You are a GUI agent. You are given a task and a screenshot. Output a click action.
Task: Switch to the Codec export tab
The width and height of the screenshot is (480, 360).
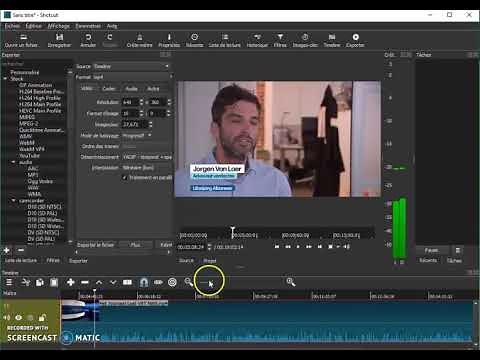click(109, 89)
